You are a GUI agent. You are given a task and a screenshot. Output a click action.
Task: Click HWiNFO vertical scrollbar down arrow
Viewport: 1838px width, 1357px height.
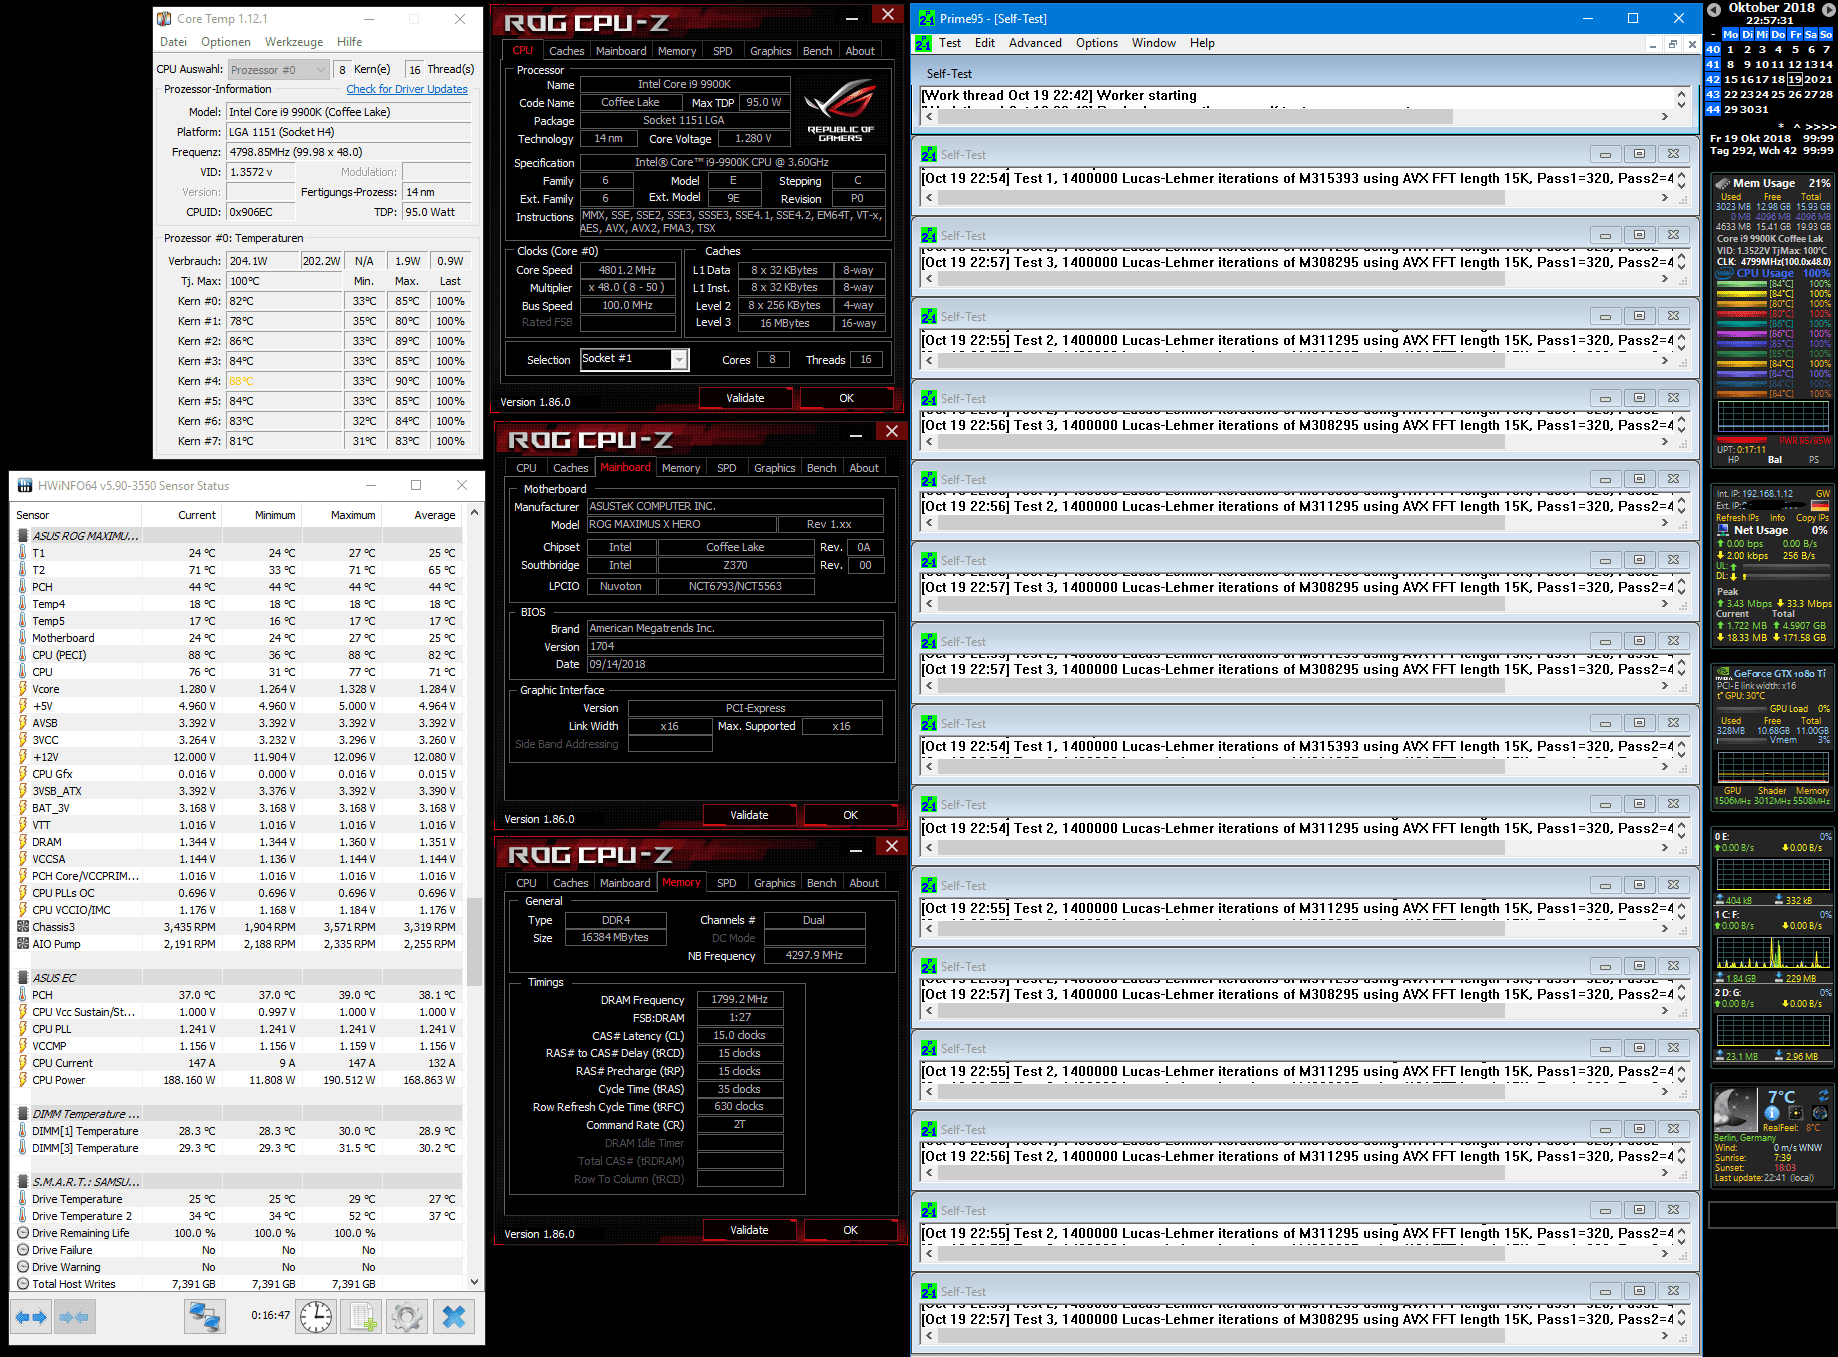474,1282
